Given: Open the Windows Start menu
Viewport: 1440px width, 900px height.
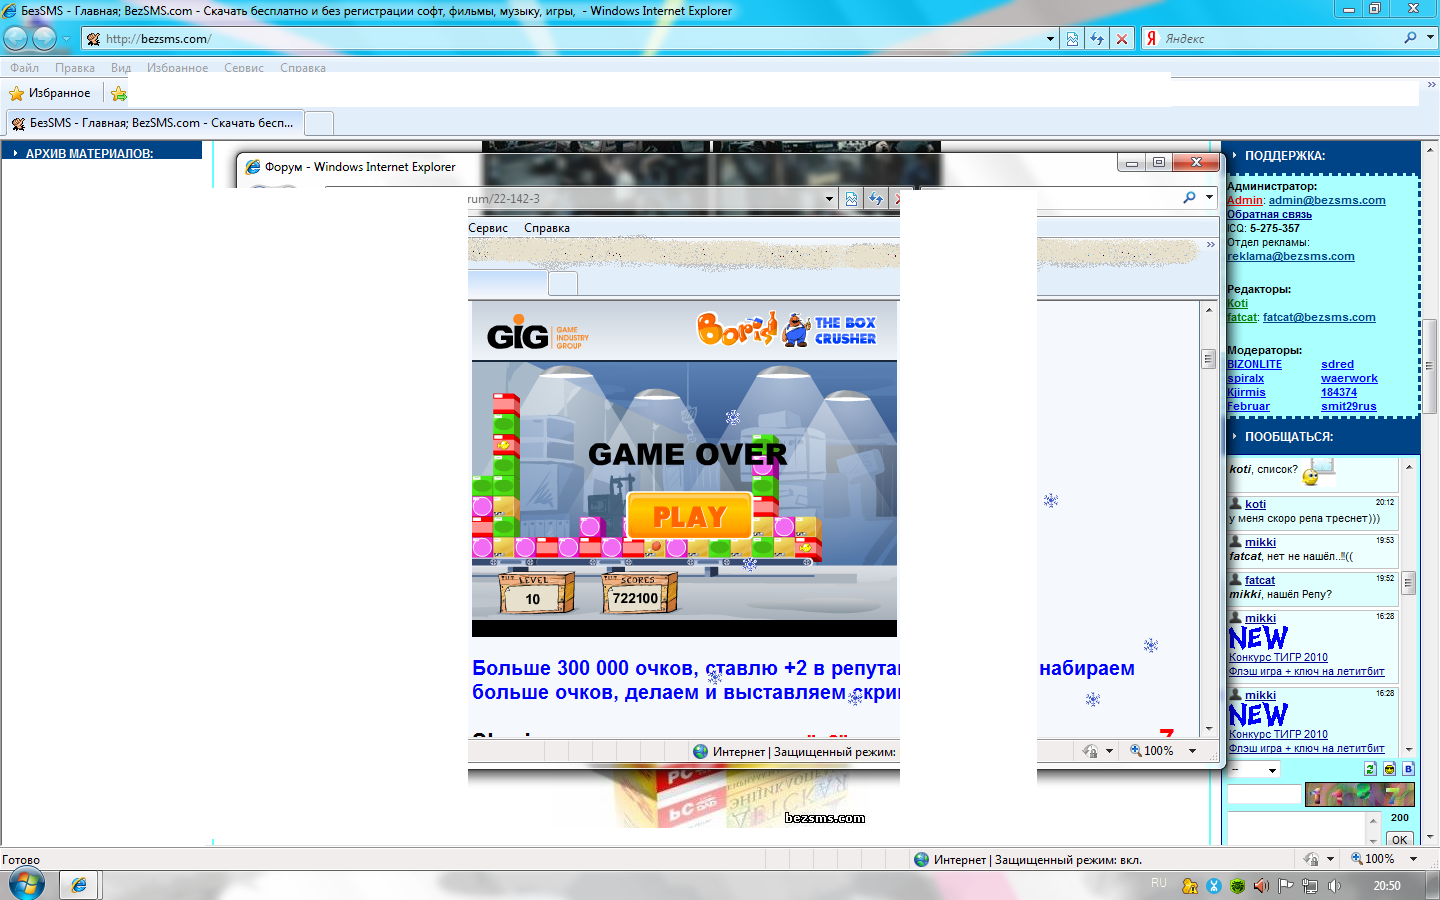Looking at the screenshot, I should (26, 884).
